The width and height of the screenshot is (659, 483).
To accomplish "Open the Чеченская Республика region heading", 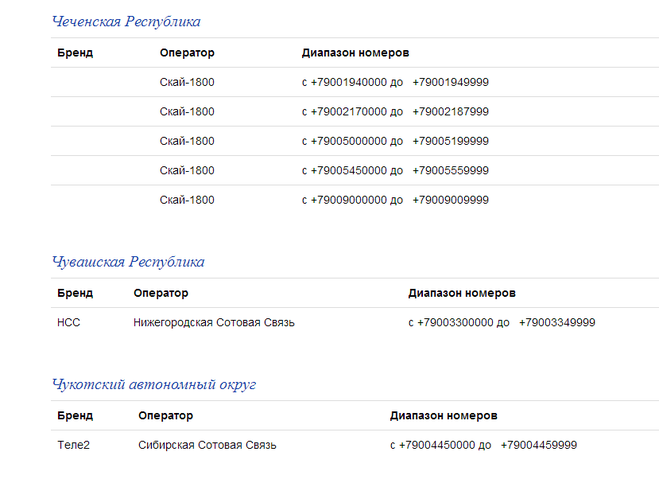I will click(126, 21).
